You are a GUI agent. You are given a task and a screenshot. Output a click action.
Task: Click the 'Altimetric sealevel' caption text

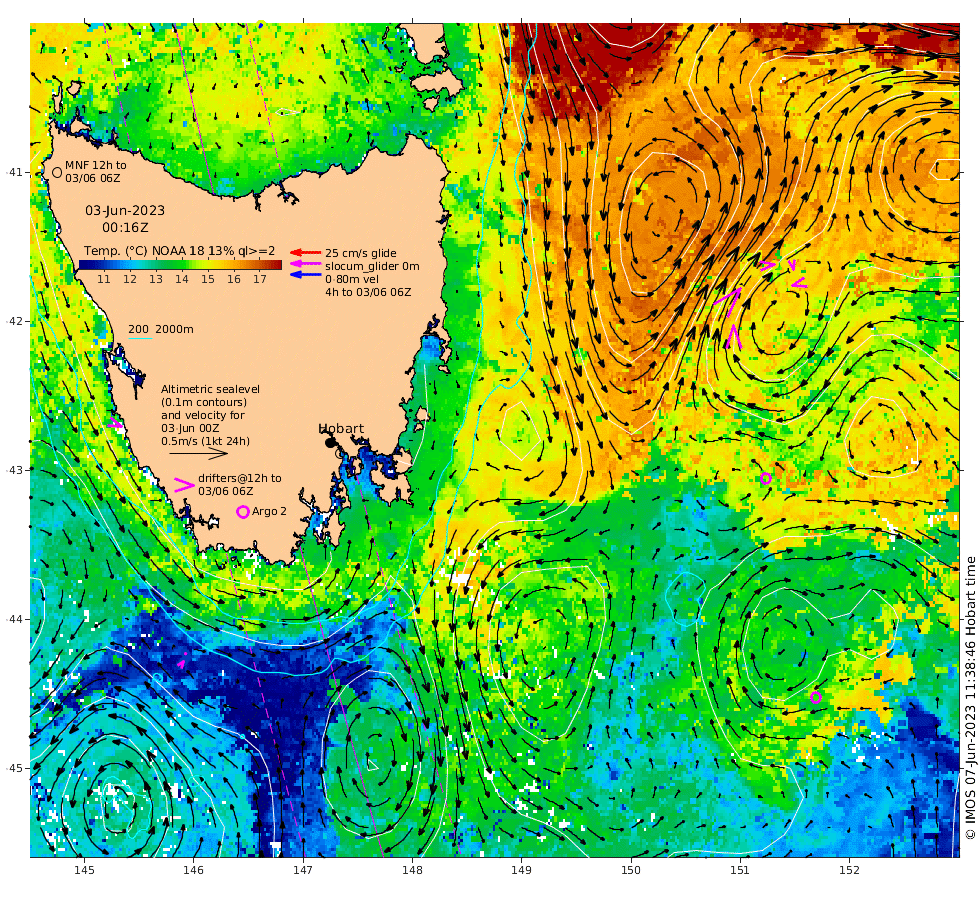(x=210, y=389)
